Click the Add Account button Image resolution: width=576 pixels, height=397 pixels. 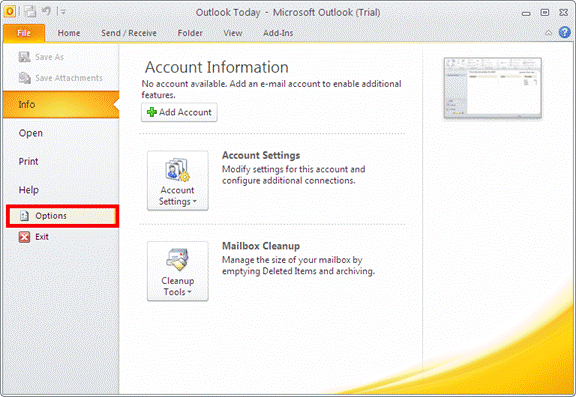click(x=179, y=112)
